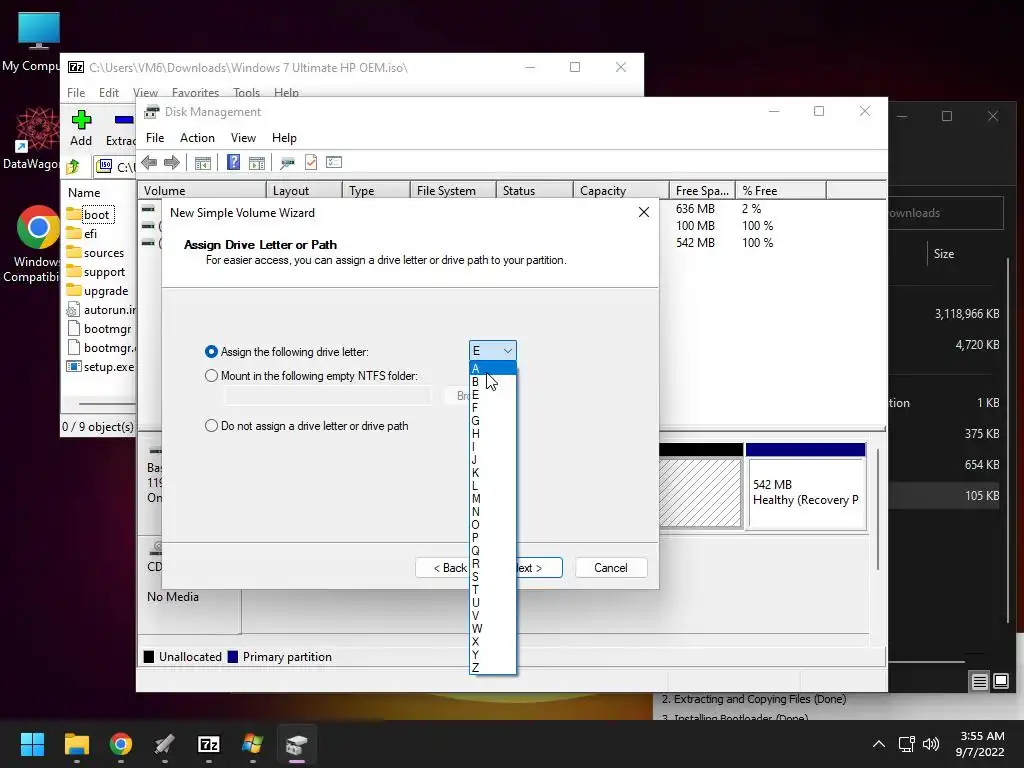Collapse the drive letter dropdown showing E

[493, 351]
